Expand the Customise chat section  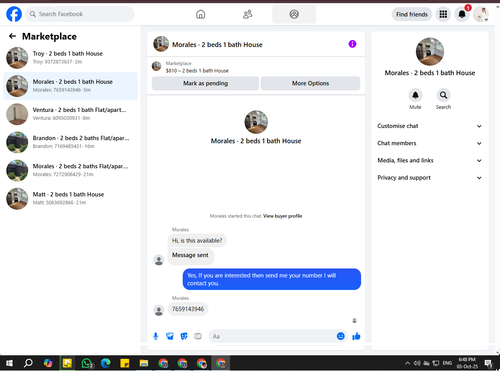[x=430, y=126]
